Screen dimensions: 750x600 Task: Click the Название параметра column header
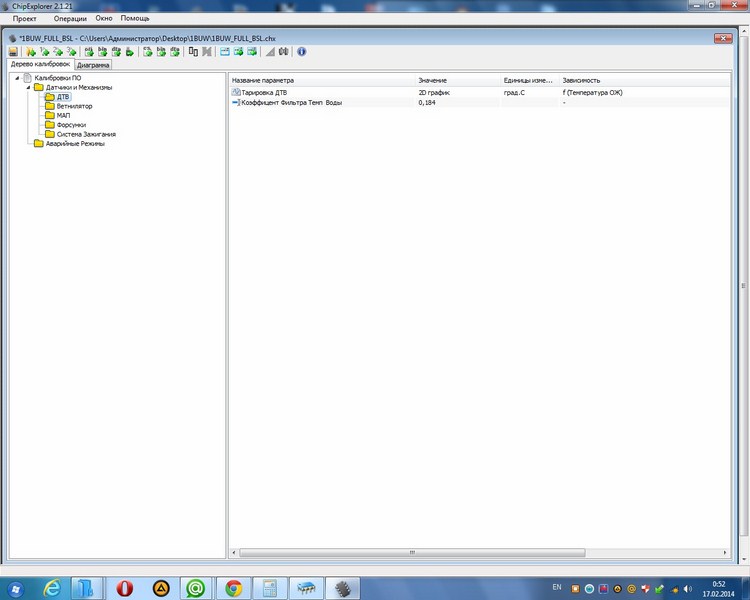pyautogui.click(x=263, y=79)
